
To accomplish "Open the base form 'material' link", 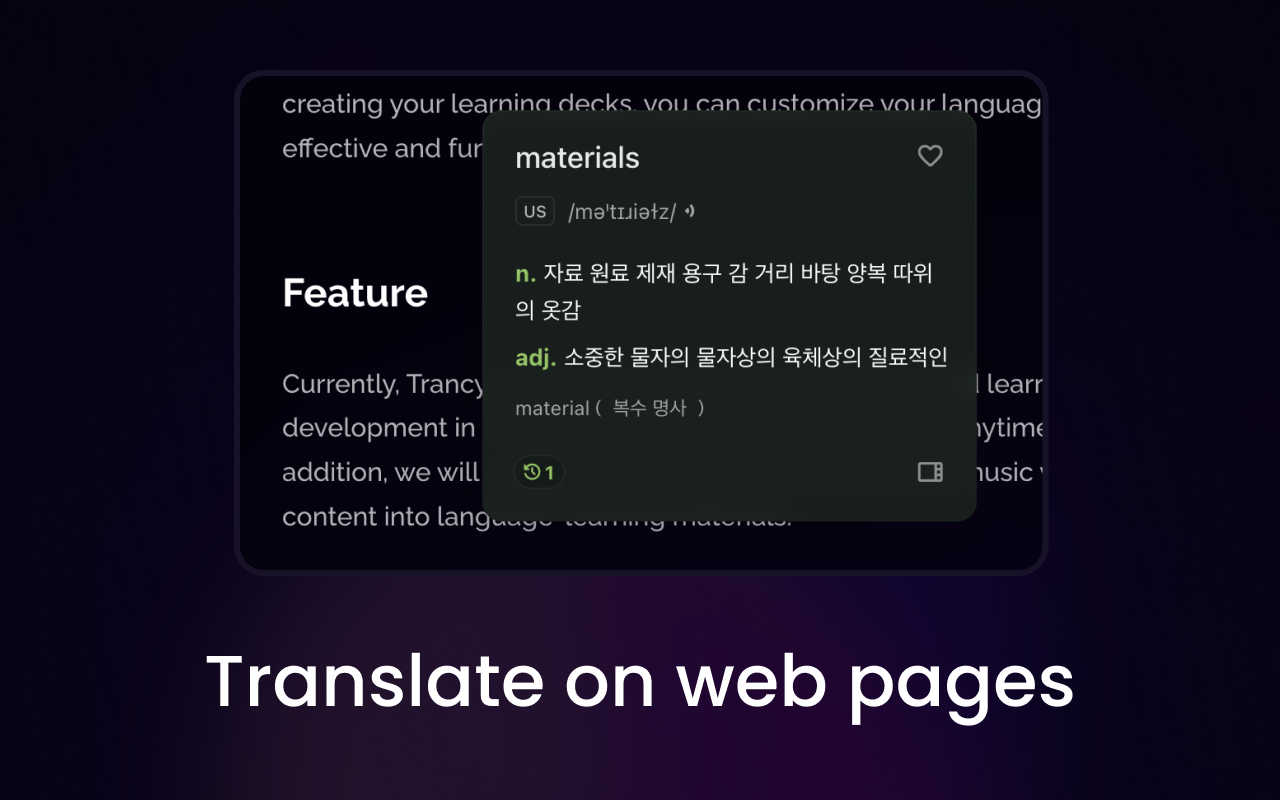I will 551,408.
